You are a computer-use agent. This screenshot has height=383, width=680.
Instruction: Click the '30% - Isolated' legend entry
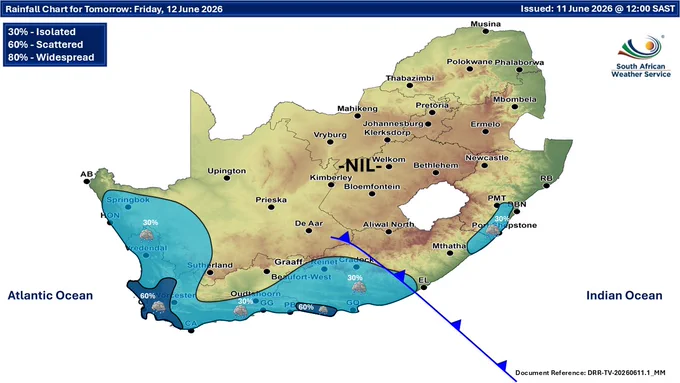point(42,32)
